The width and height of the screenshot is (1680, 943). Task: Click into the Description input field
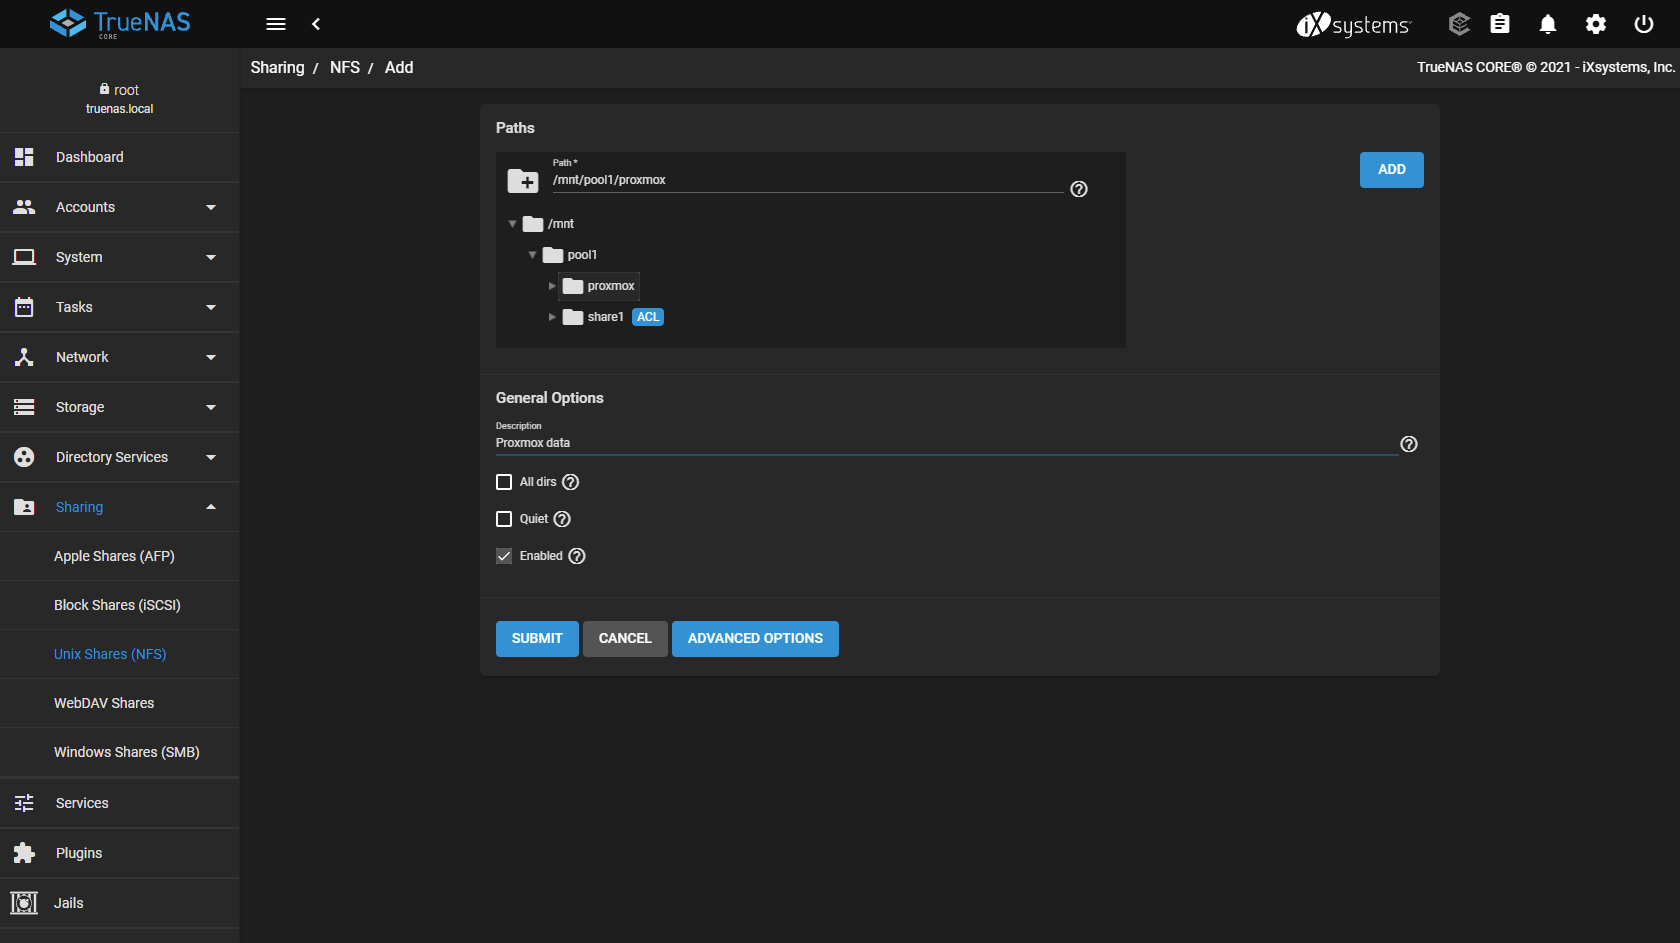coord(946,443)
